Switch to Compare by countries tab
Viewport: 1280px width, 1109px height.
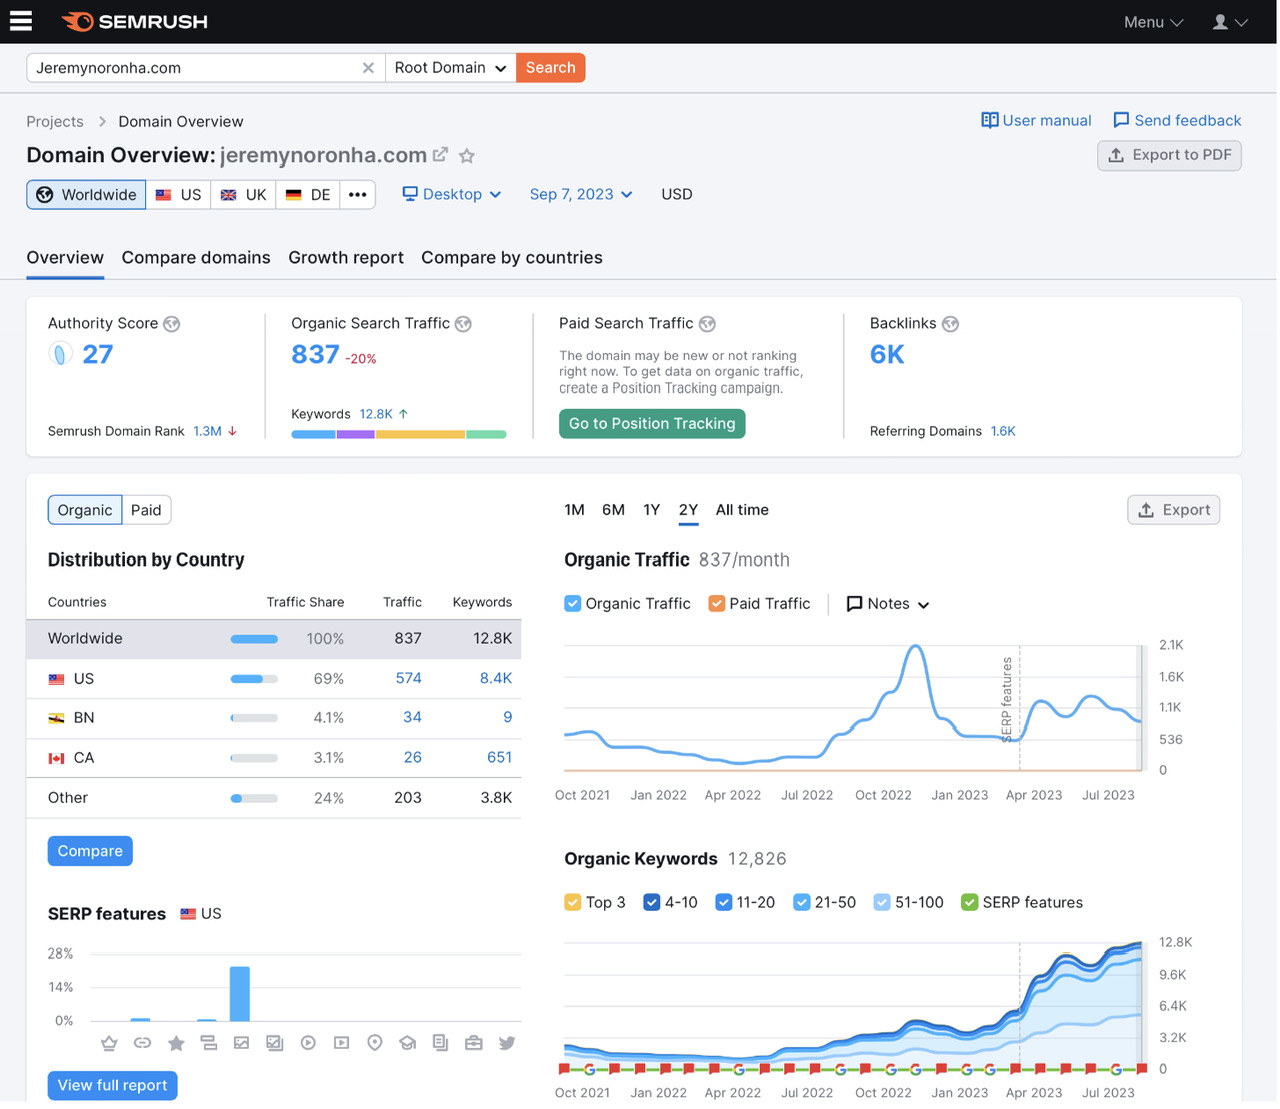point(512,258)
